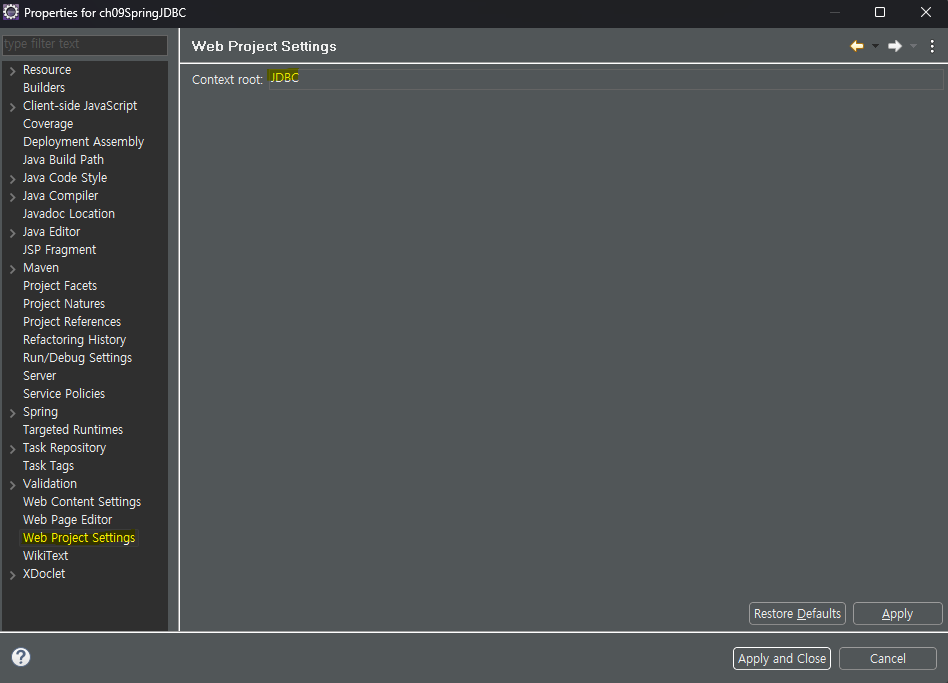Select Spring item in tree
The height and width of the screenshot is (683, 948).
click(41, 412)
